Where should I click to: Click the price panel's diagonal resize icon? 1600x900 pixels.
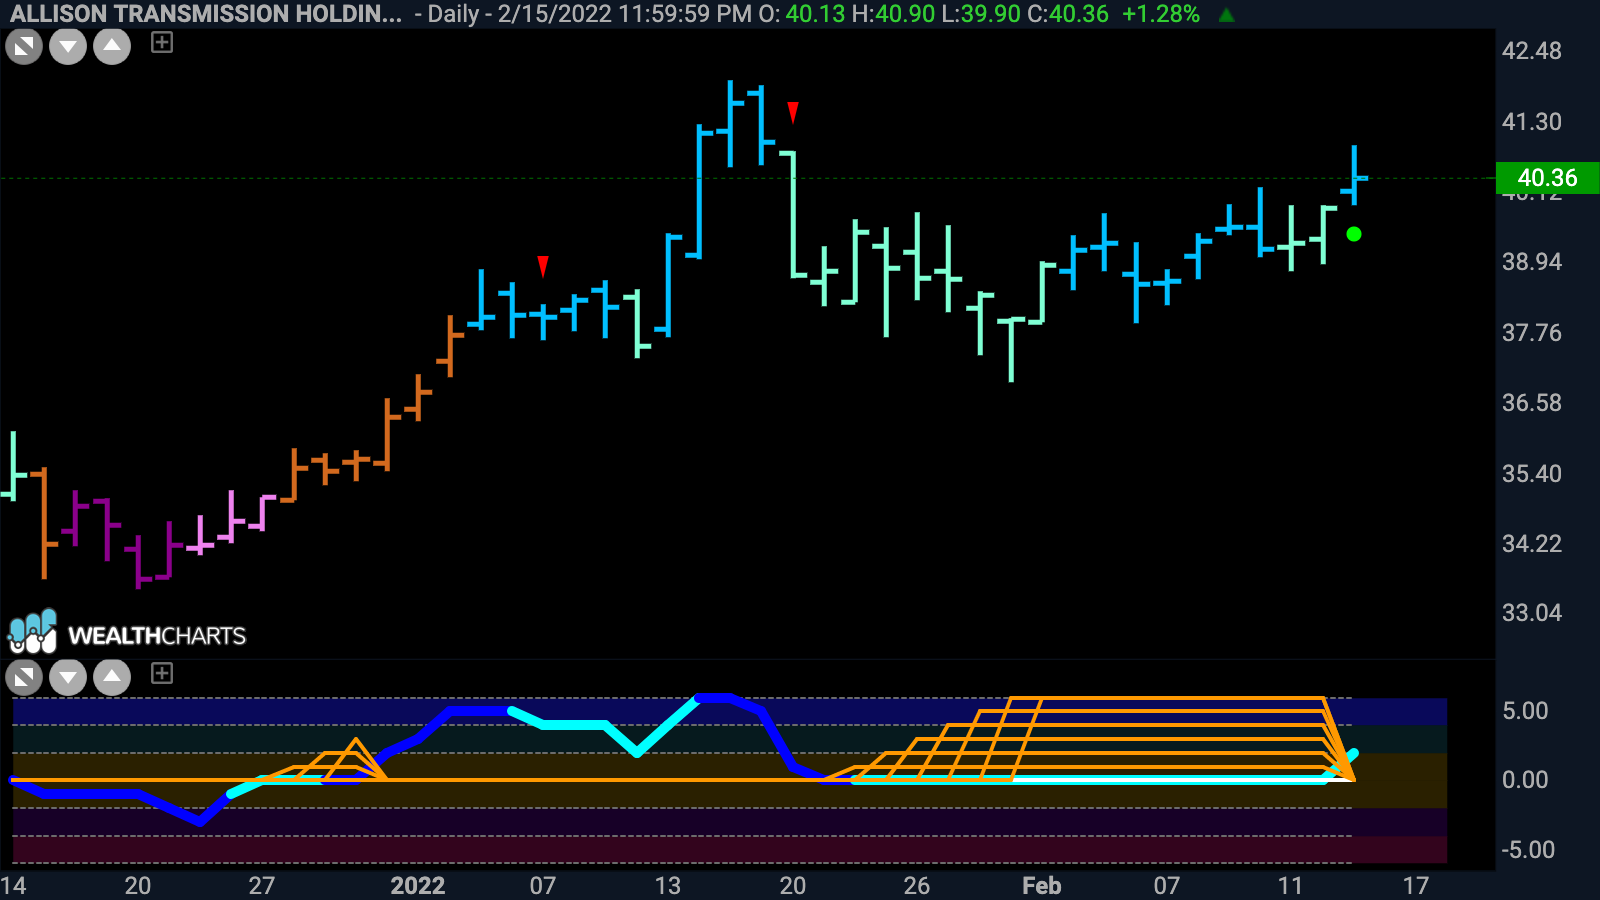click(x=24, y=46)
